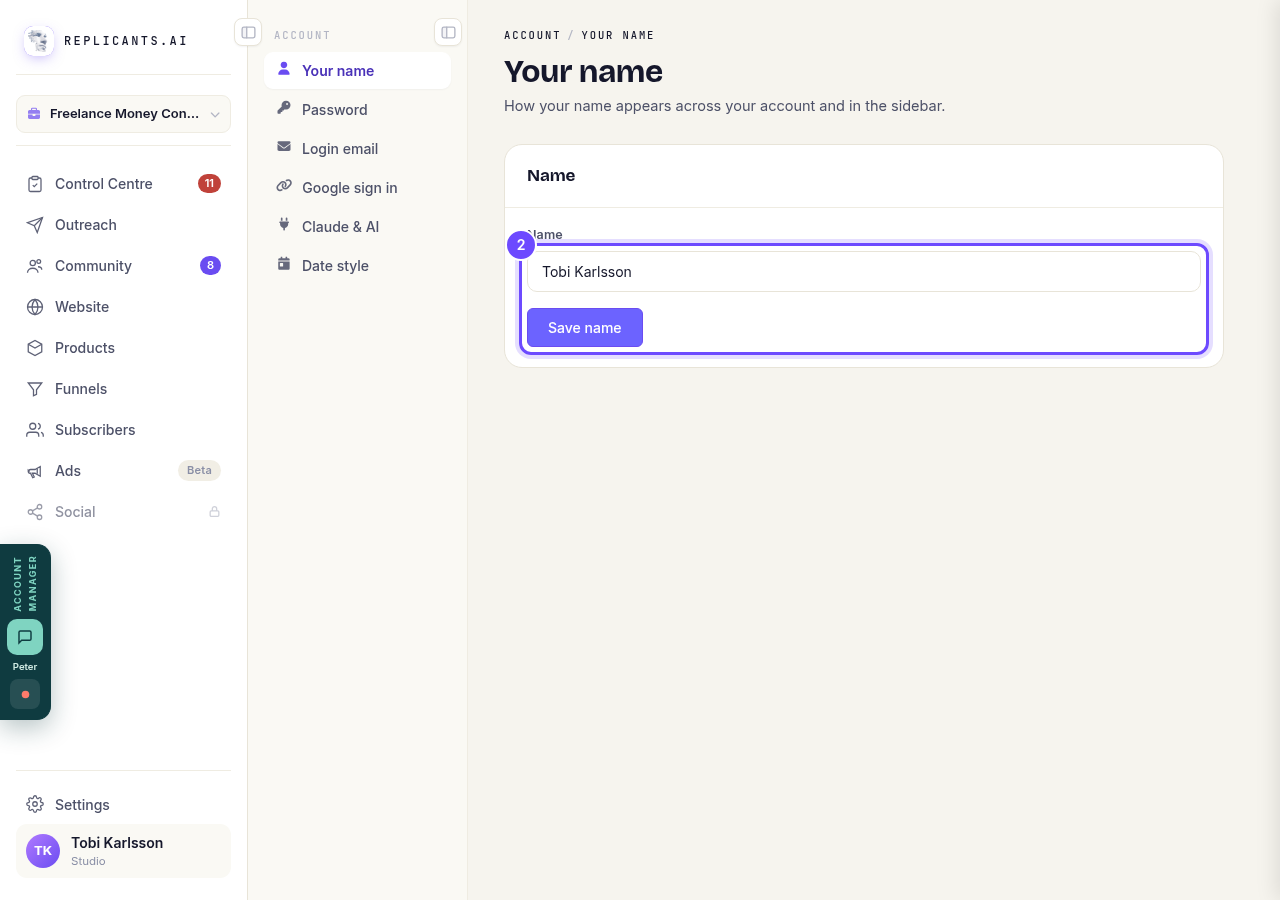The image size is (1280, 900).
Task: Click the Save name button
Action: pos(585,328)
